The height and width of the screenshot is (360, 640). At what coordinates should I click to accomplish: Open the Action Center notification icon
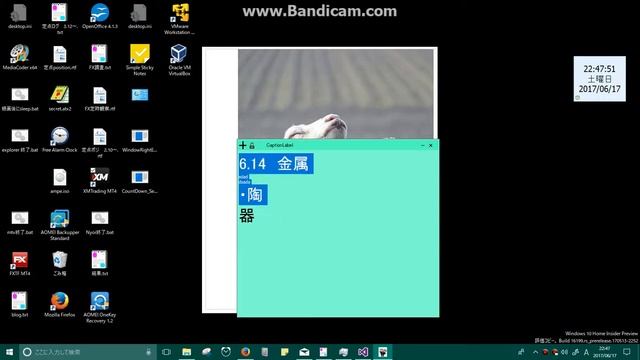627,352
